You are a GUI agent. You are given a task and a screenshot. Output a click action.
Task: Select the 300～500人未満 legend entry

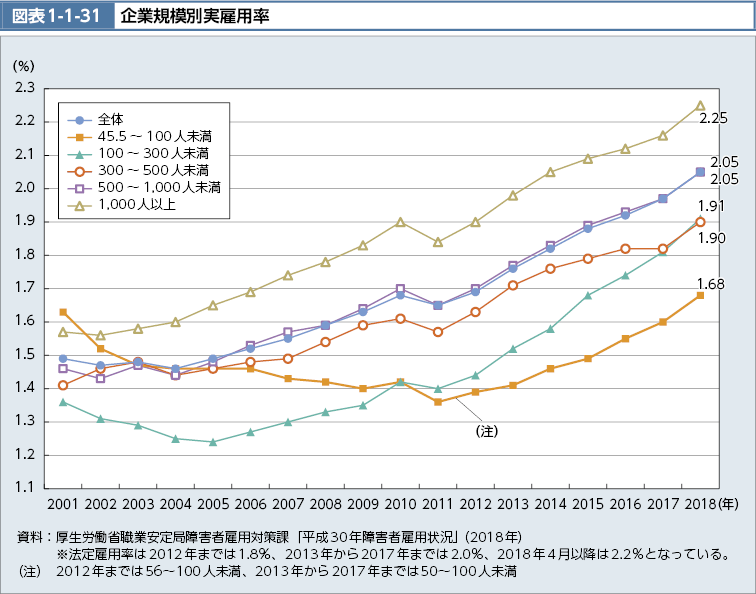coord(152,170)
